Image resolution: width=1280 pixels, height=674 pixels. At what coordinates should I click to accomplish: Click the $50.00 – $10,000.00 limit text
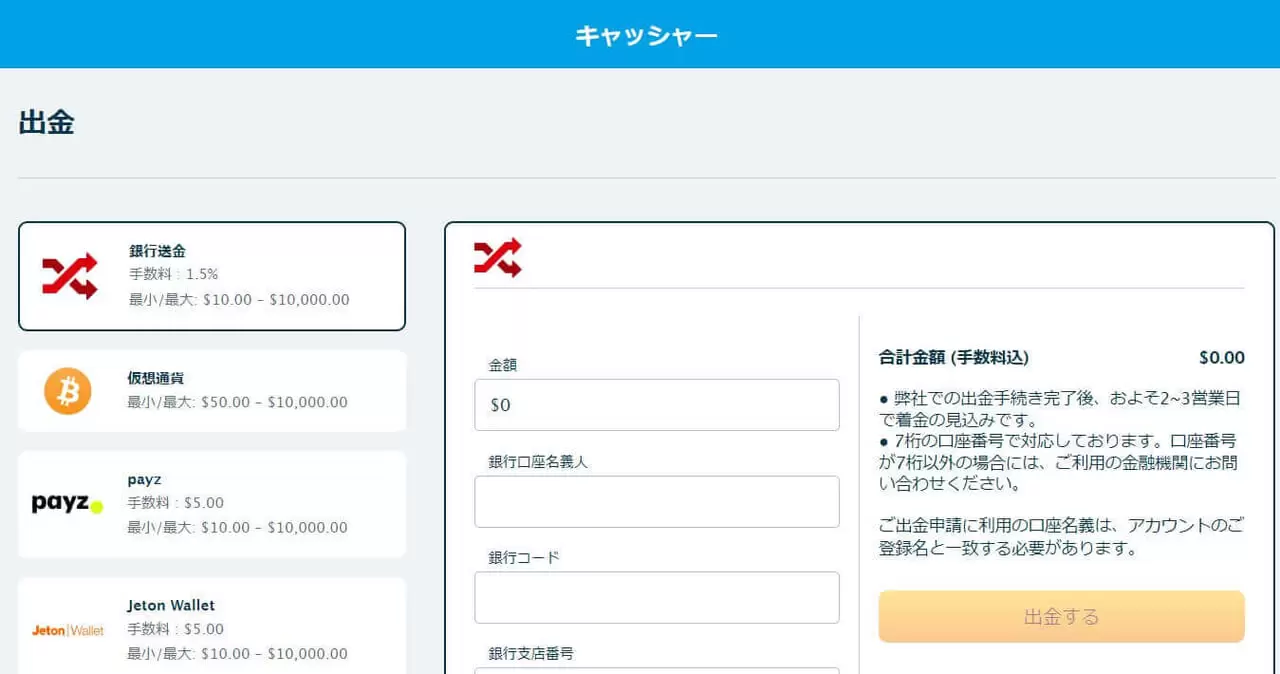[x=275, y=403]
